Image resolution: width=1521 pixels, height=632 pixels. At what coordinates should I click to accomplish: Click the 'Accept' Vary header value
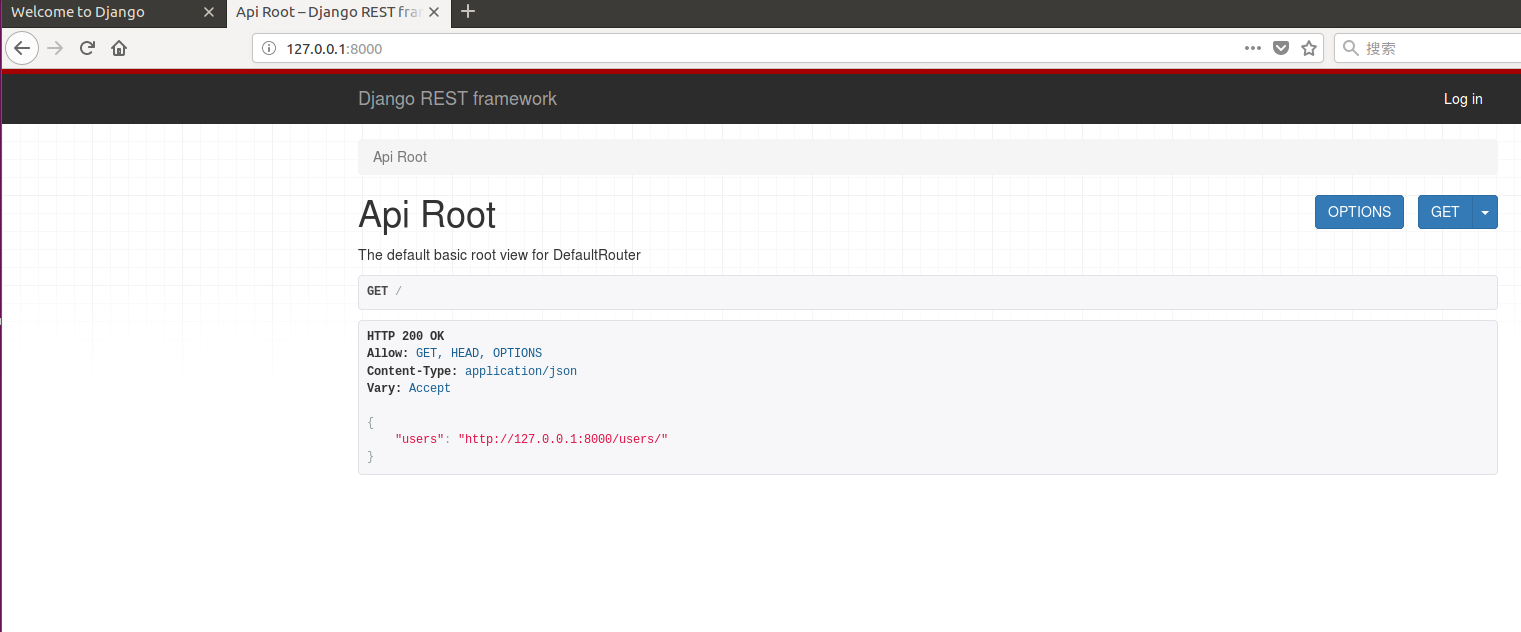(430, 388)
